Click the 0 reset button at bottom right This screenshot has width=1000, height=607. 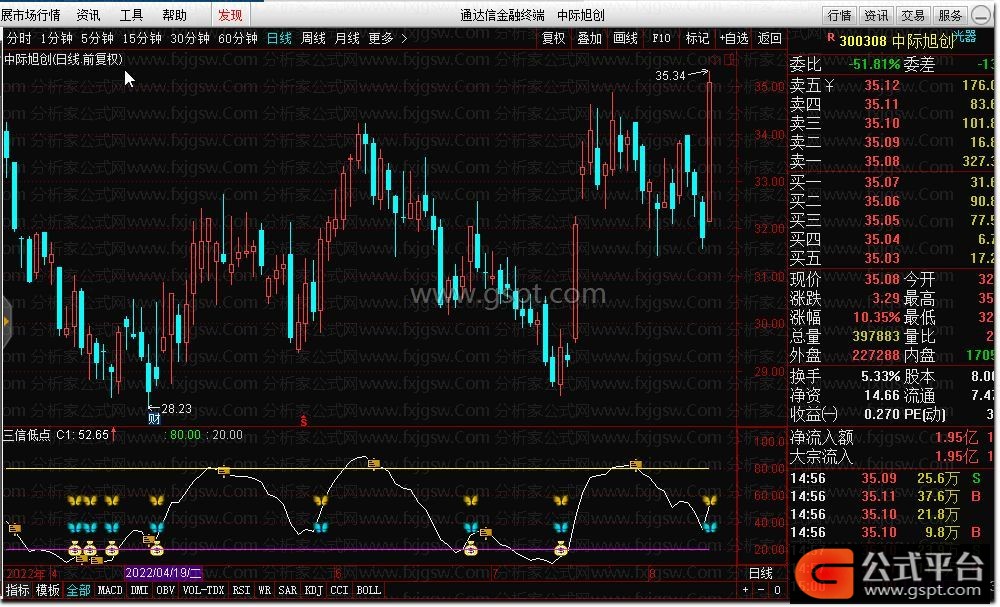pos(777,590)
